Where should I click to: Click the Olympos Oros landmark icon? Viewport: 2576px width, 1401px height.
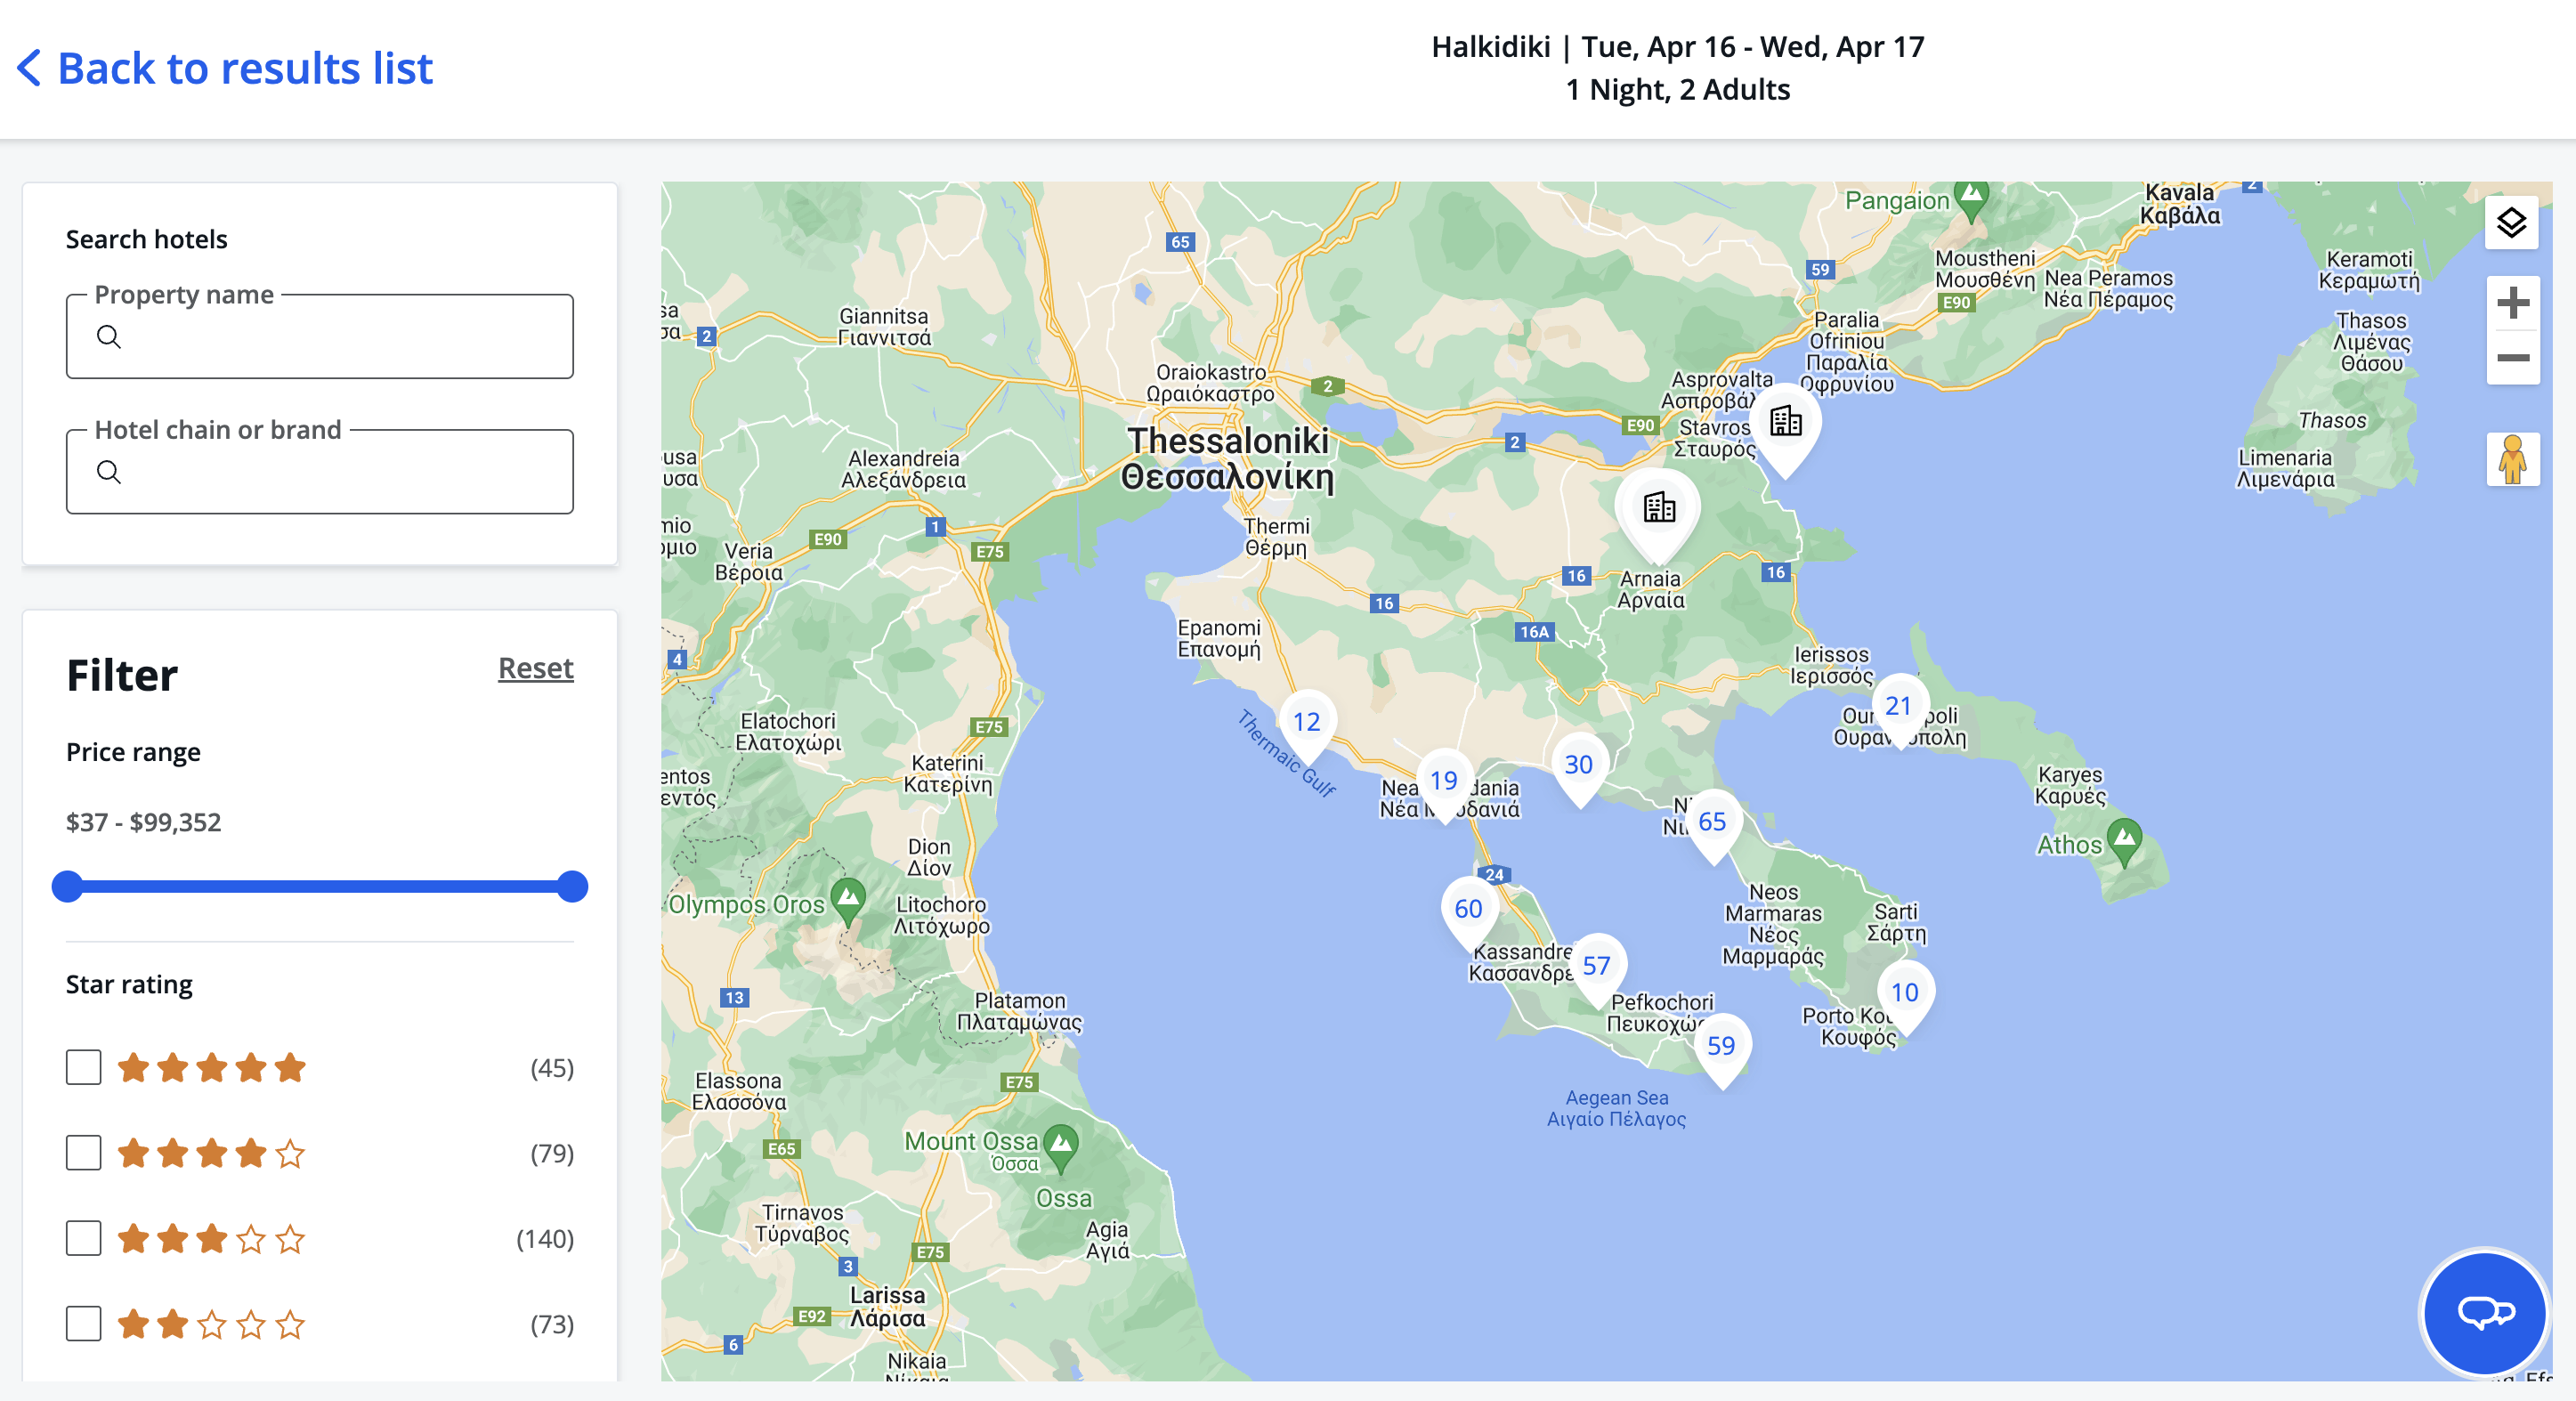click(848, 899)
